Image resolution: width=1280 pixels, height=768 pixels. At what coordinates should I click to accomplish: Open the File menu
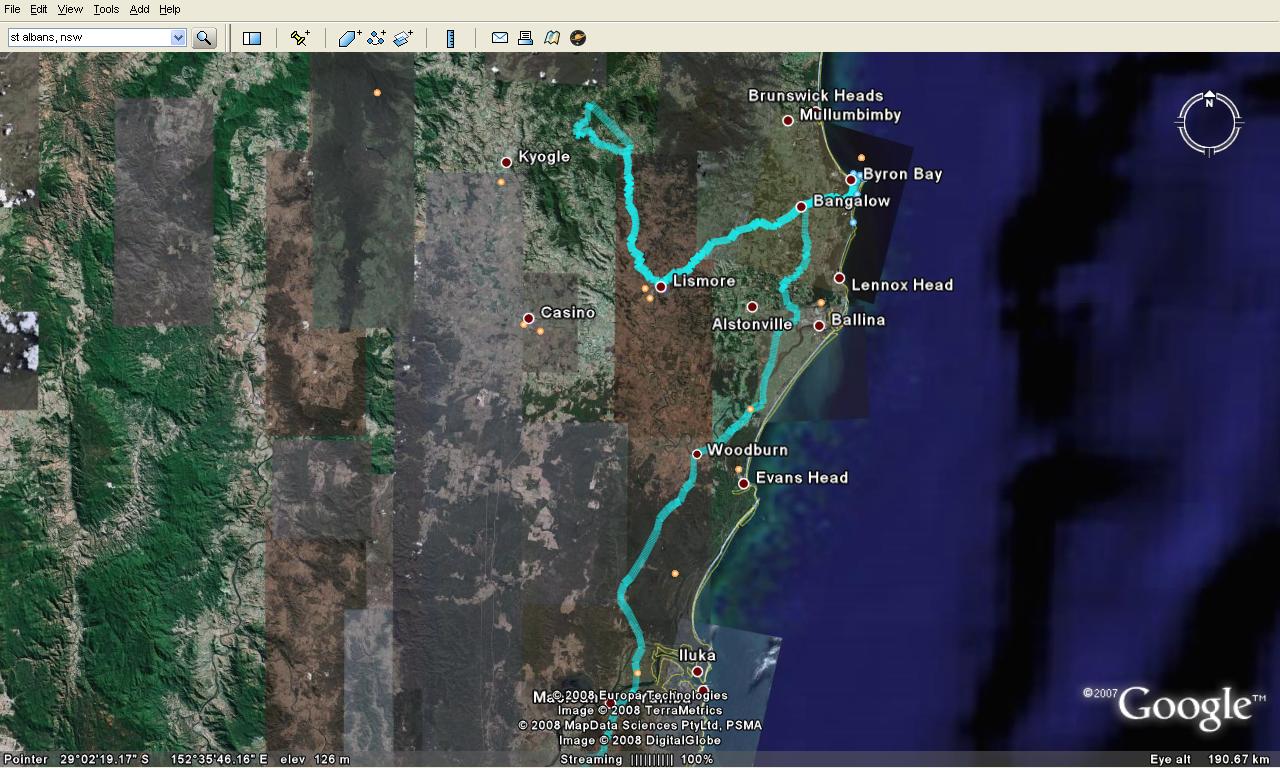(12, 9)
